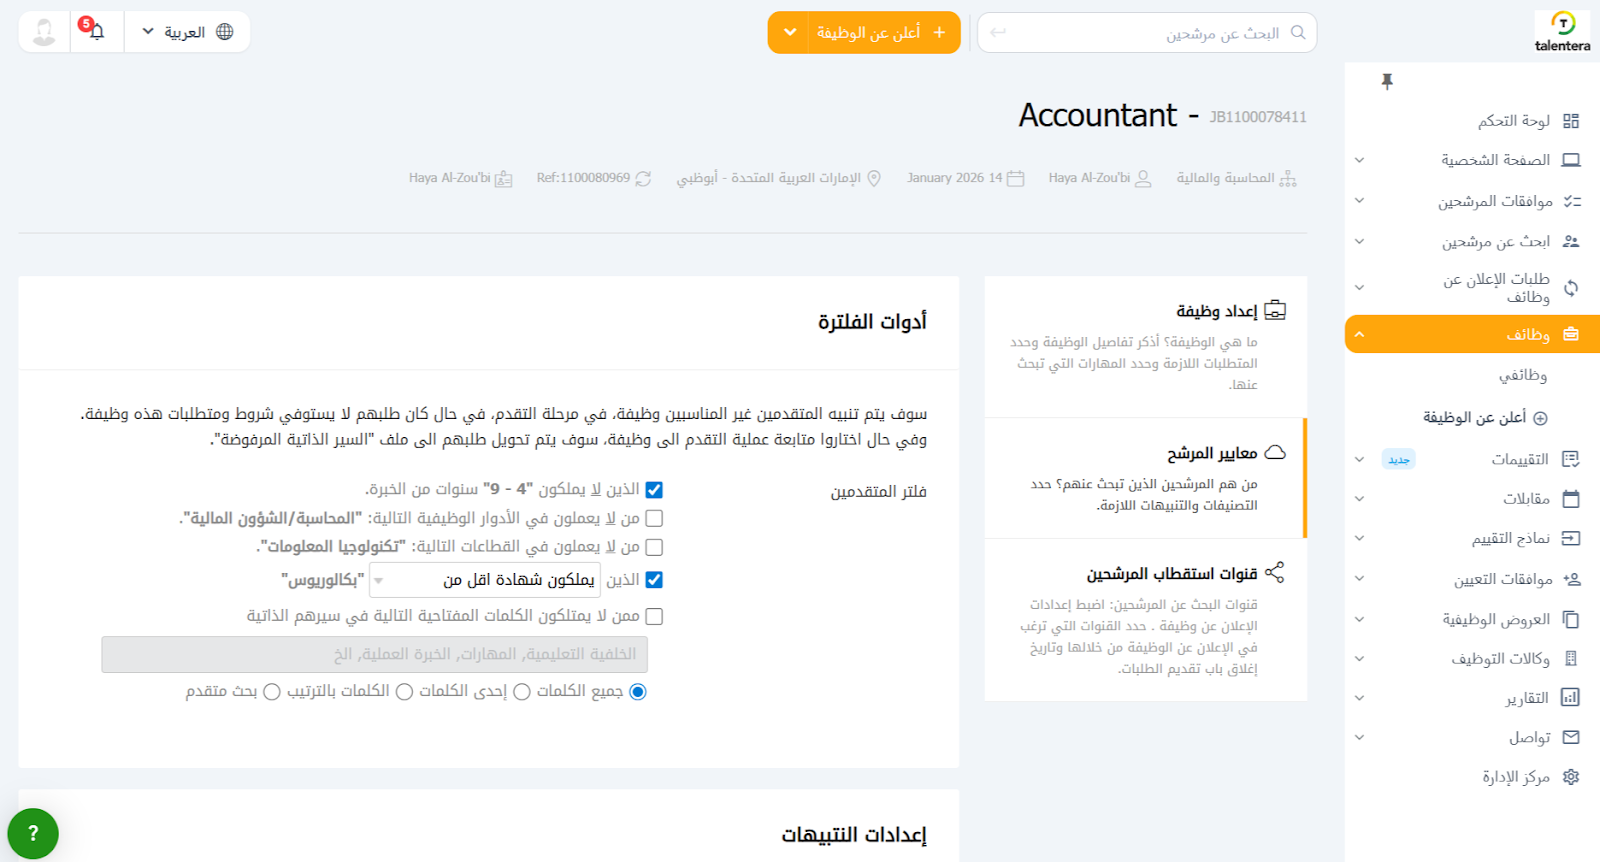Screen dimensions: 1600x862
Task: Switch to قنوات استقطاب المرشحين step
Action: [1171, 574]
